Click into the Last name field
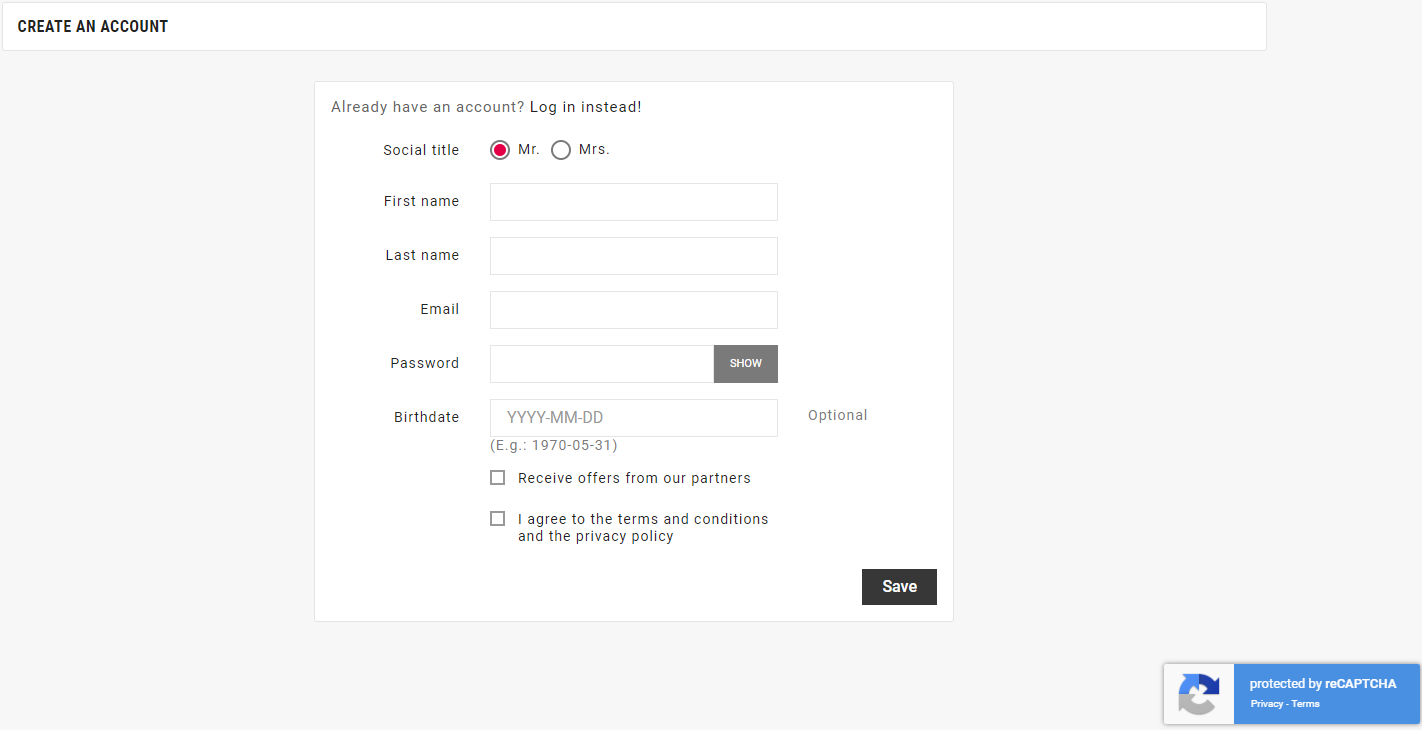The height and width of the screenshot is (730, 1422). coord(633,256)
